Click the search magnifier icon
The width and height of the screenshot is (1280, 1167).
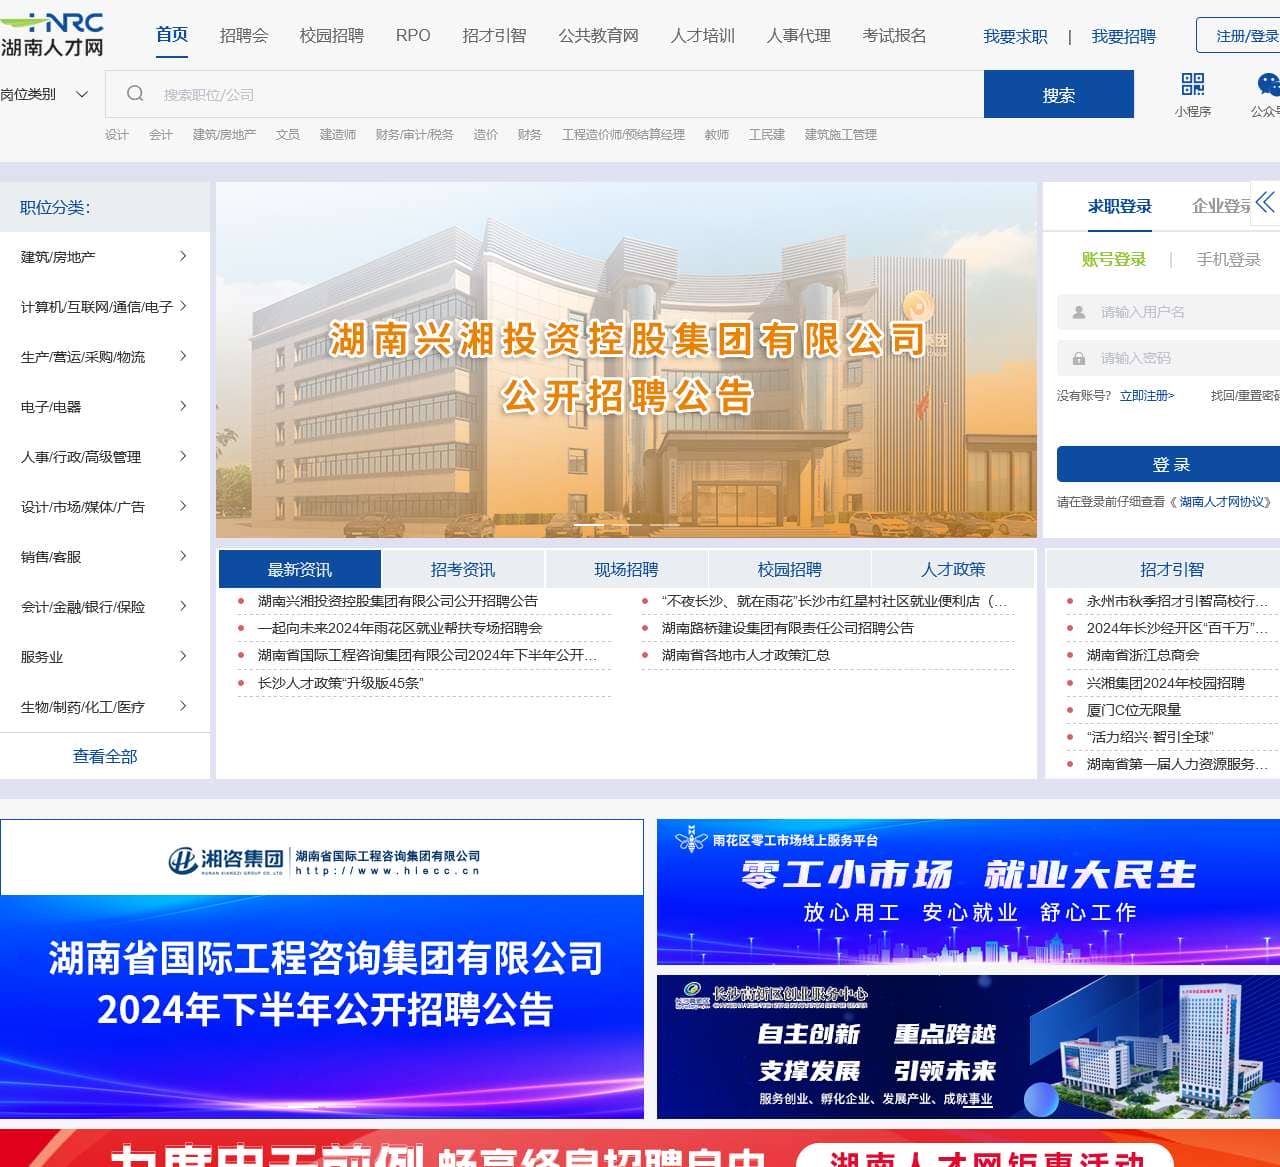click(135, 94)
